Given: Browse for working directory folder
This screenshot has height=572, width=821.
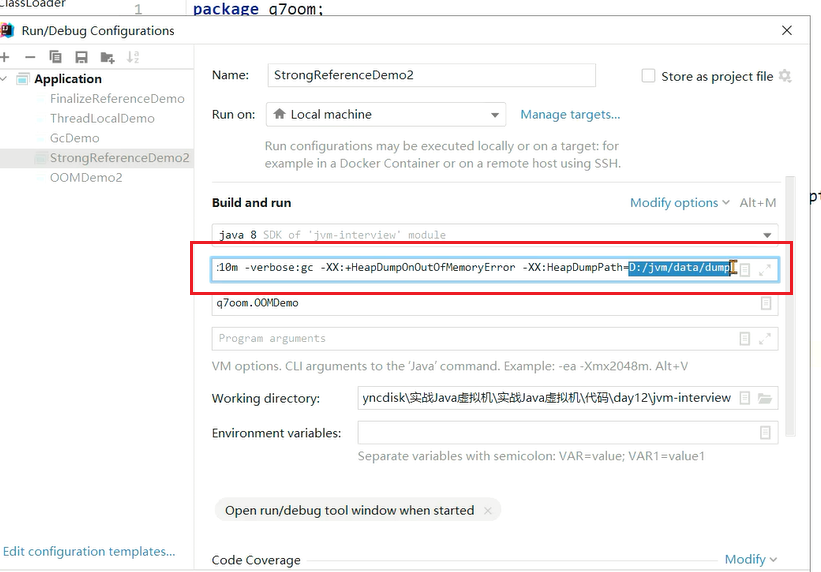Looking at the screenshot, I should click(765, 398).
